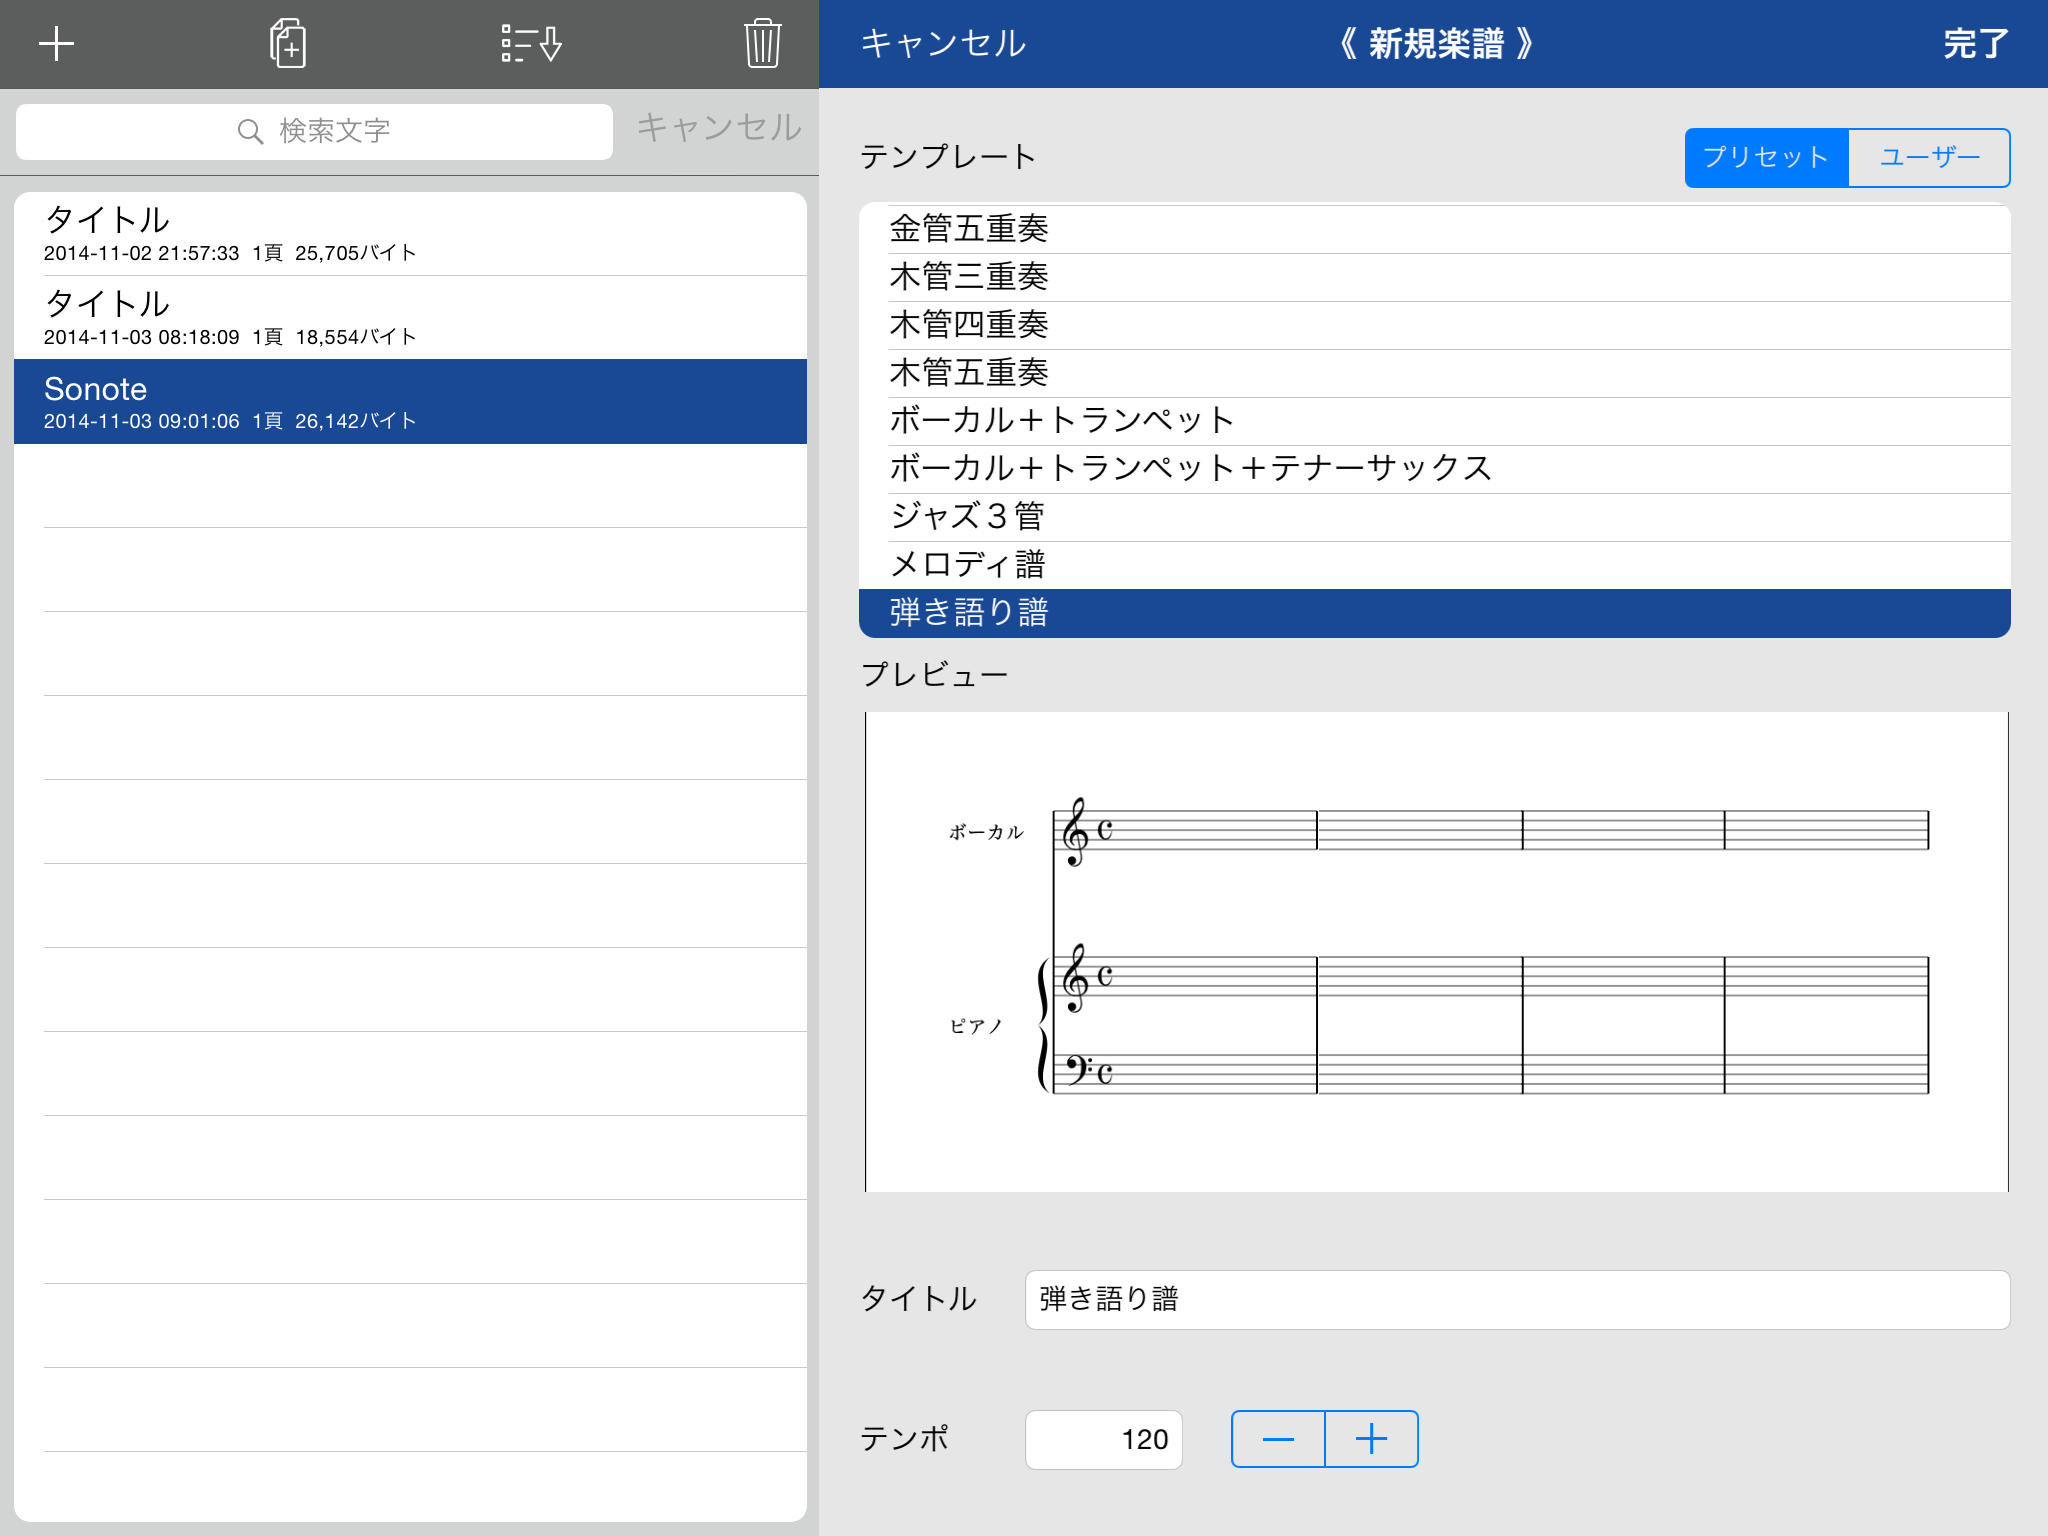This screenshot has width=2048, height=1536.
Task: Cancel new score with top キャンセル
Action: point(943,44)
